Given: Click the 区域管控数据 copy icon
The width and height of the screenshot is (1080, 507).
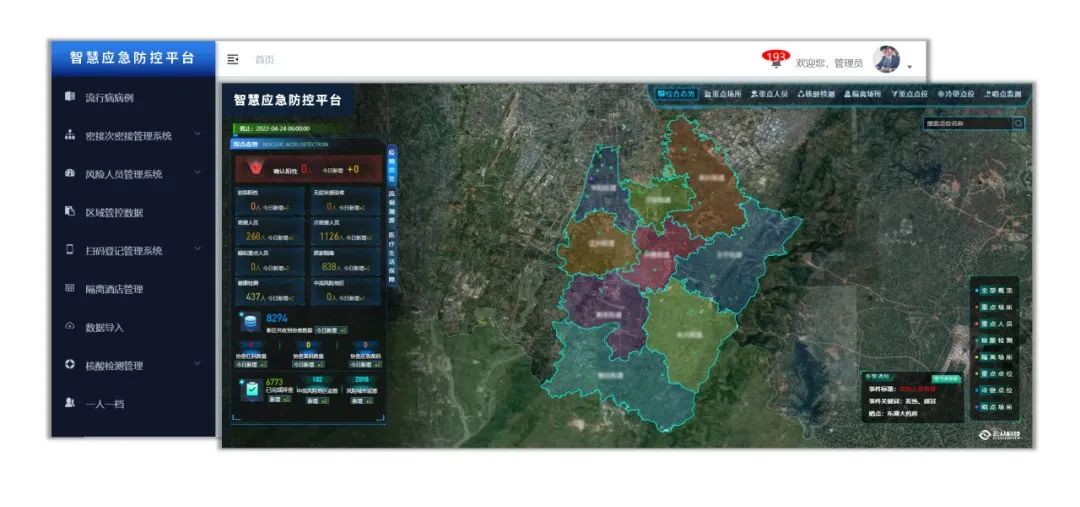Looking at the screenshot, I should tap(70, 211).
